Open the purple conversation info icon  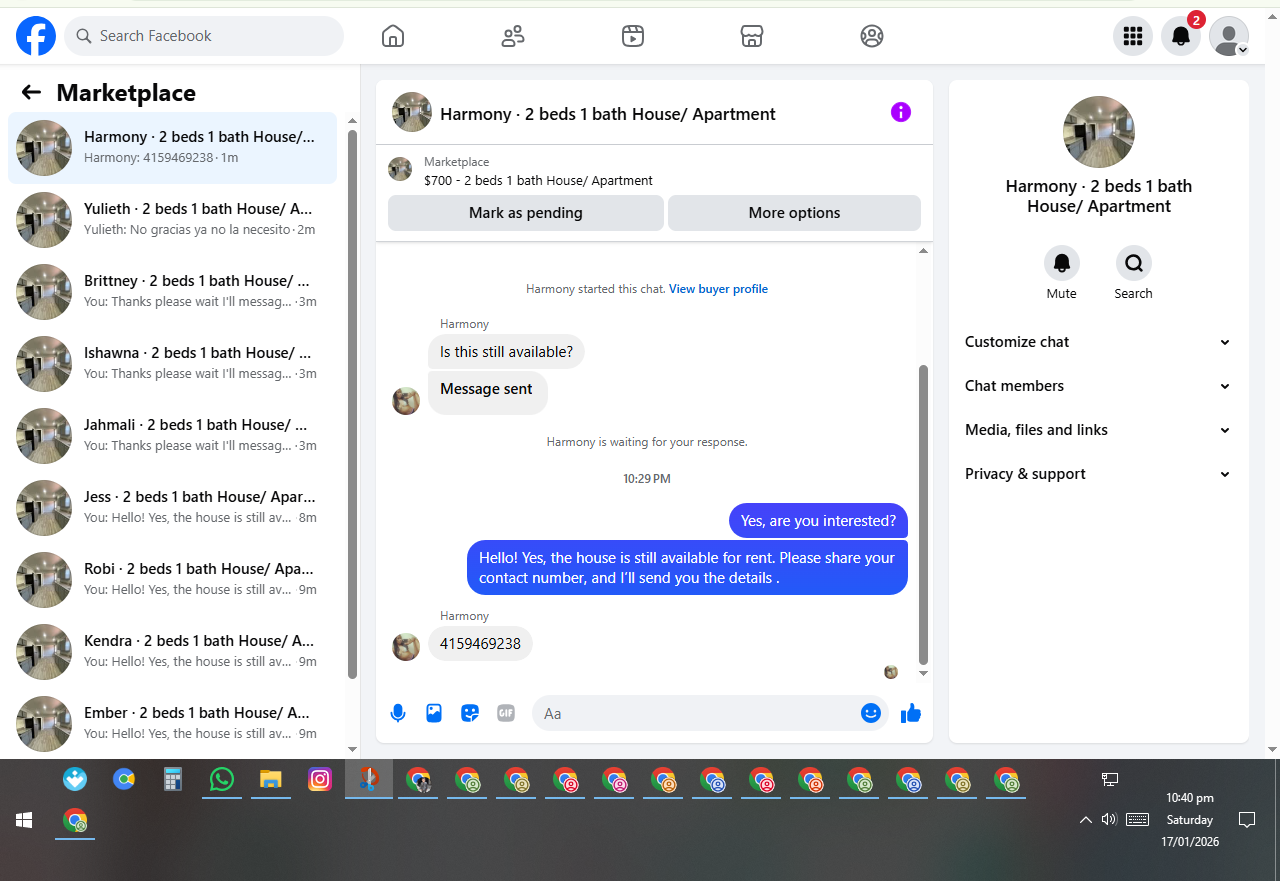pos(901,112)
